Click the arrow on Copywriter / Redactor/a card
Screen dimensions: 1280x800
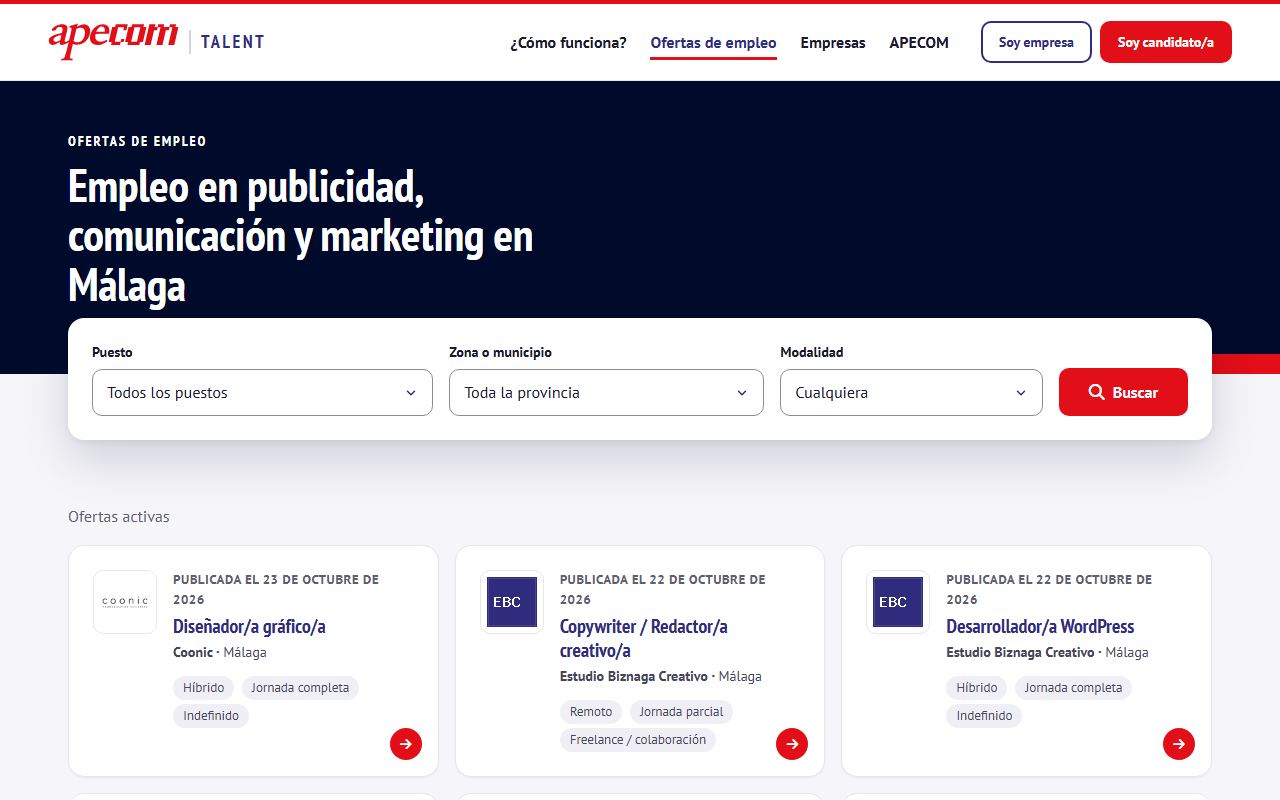[792, 744]
